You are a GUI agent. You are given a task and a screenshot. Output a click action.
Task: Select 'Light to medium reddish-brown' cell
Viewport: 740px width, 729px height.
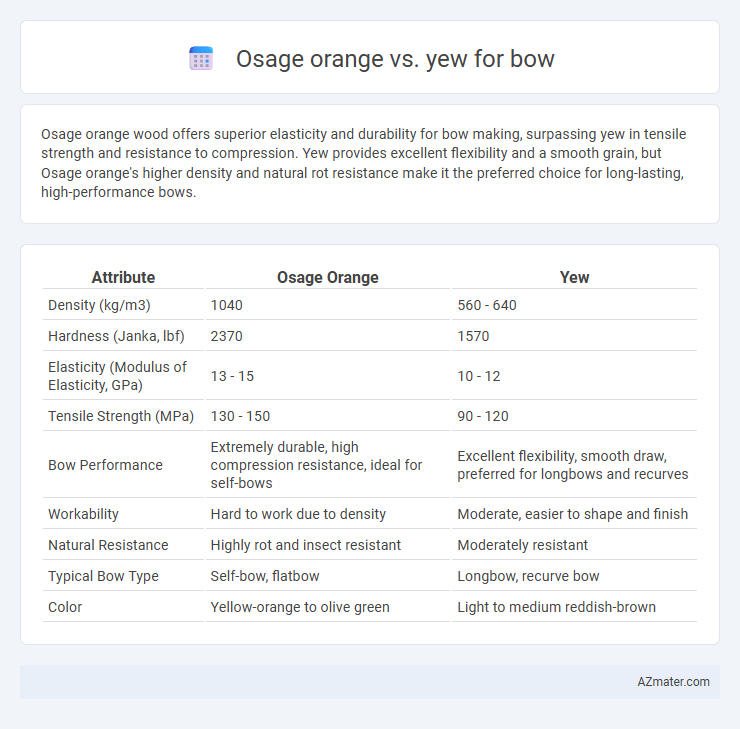(556, 607)
